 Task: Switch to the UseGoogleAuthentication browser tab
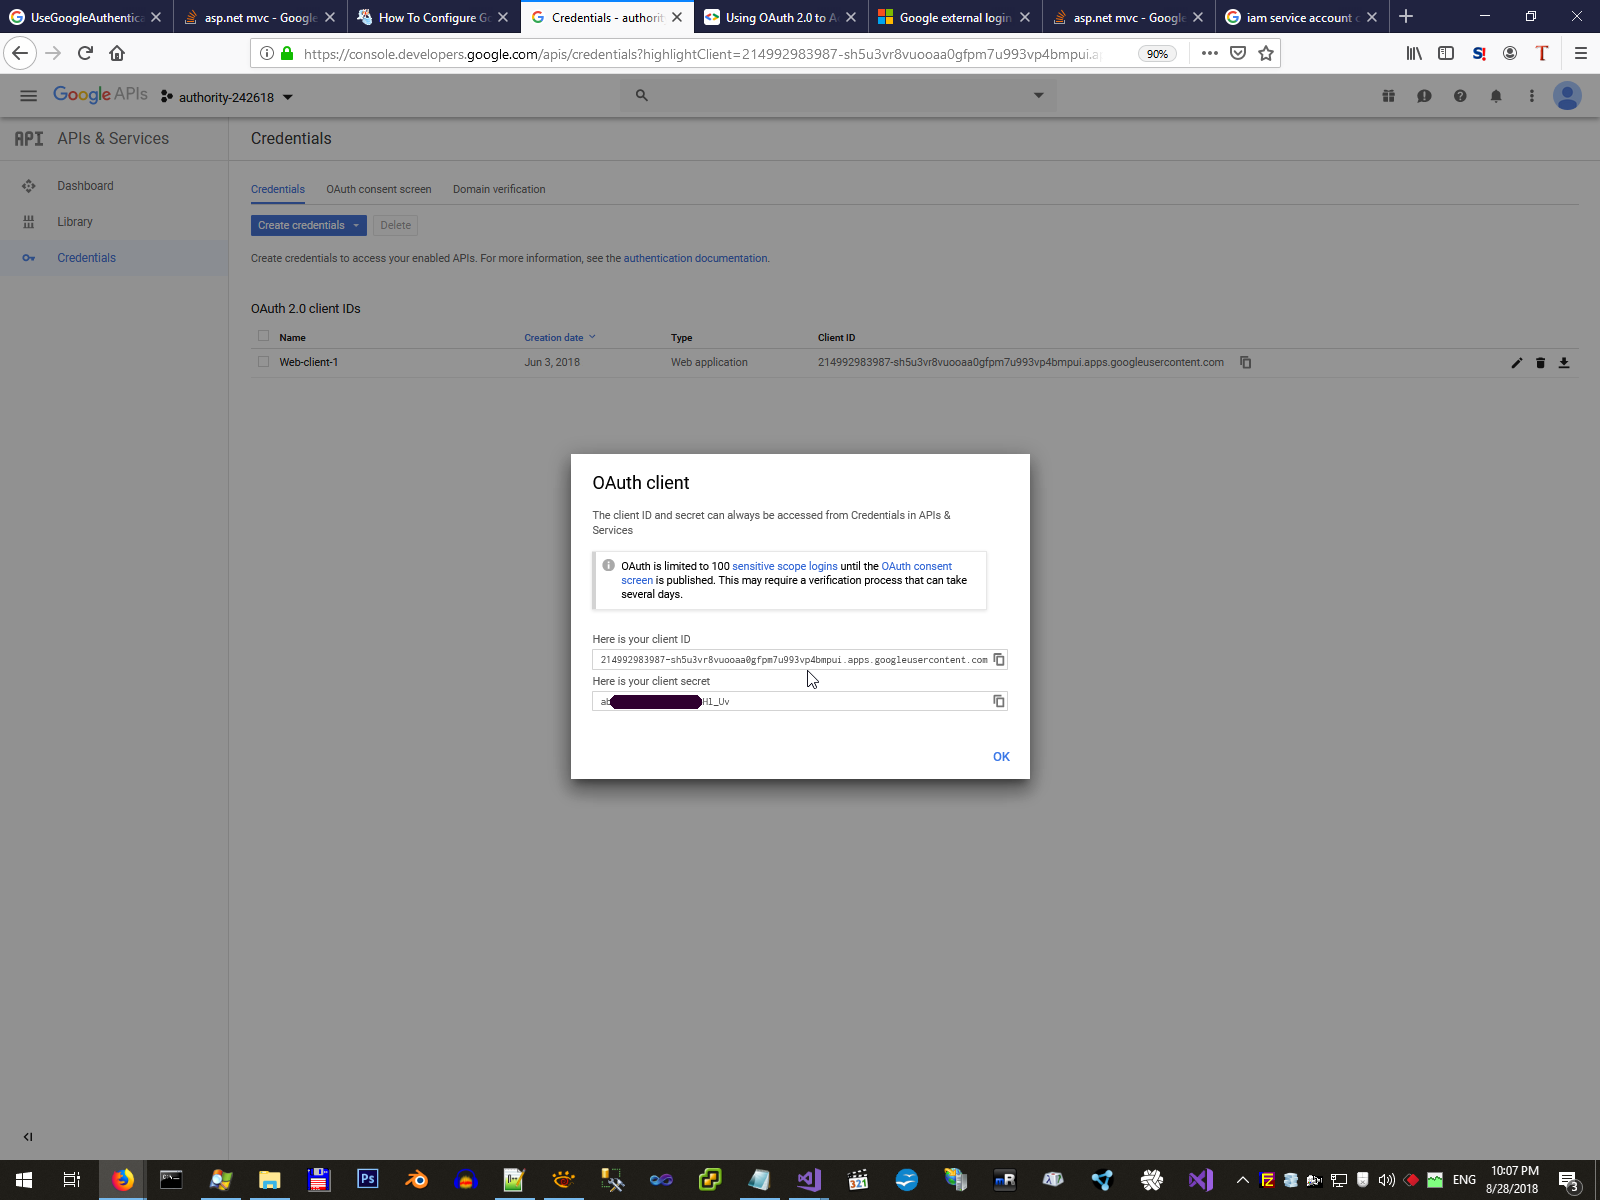coord(86,17)
